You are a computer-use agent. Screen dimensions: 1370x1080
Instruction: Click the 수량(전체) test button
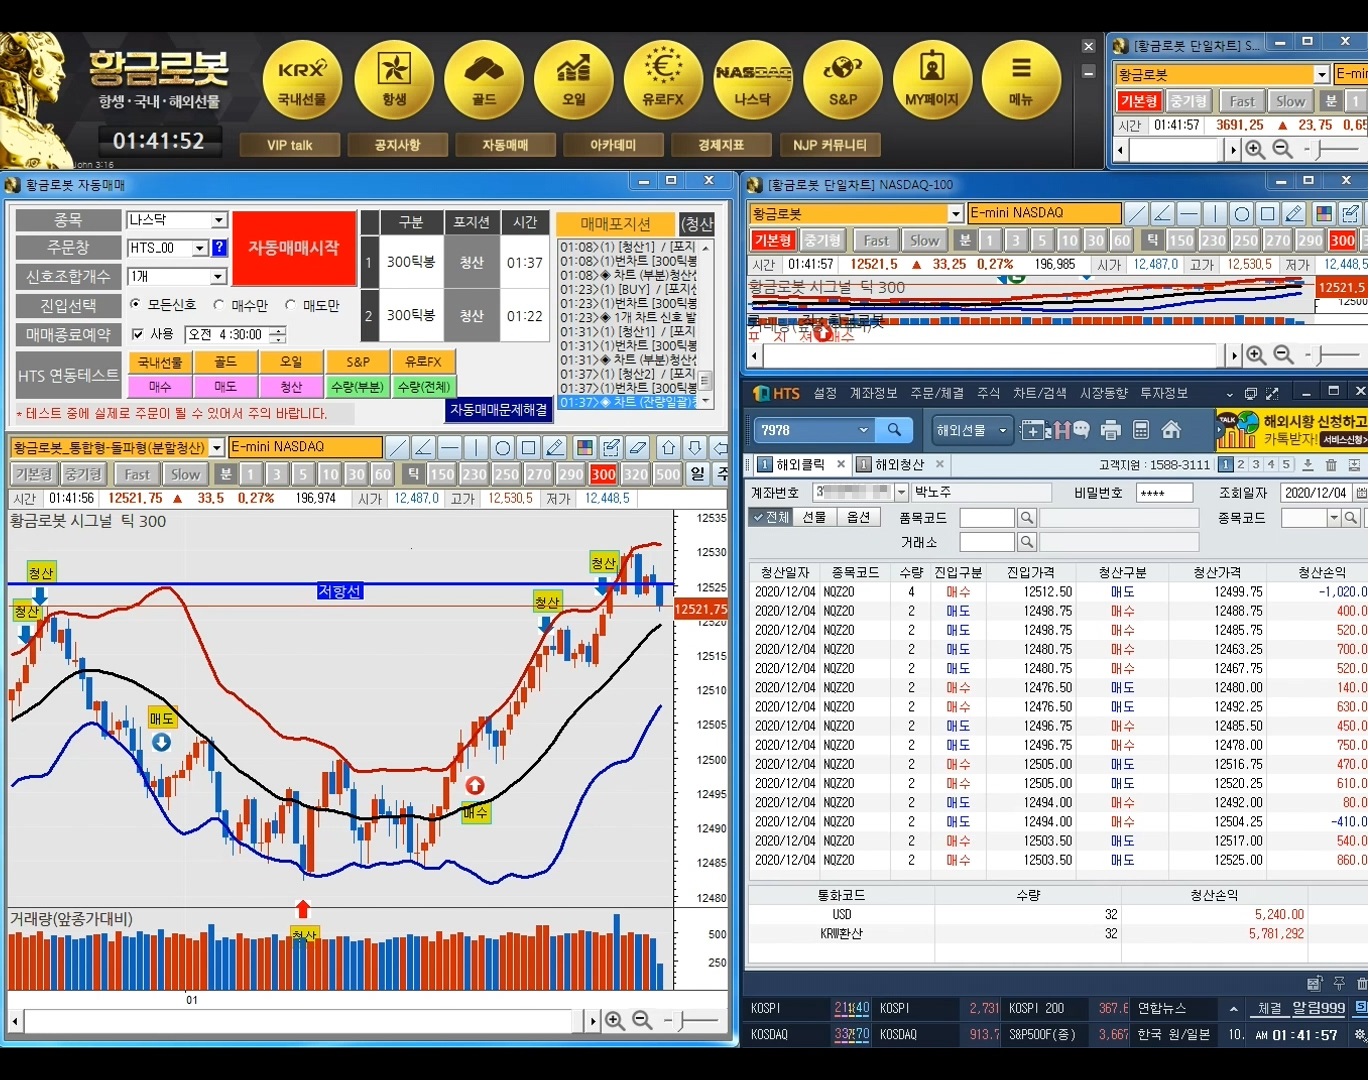[424, 386]
